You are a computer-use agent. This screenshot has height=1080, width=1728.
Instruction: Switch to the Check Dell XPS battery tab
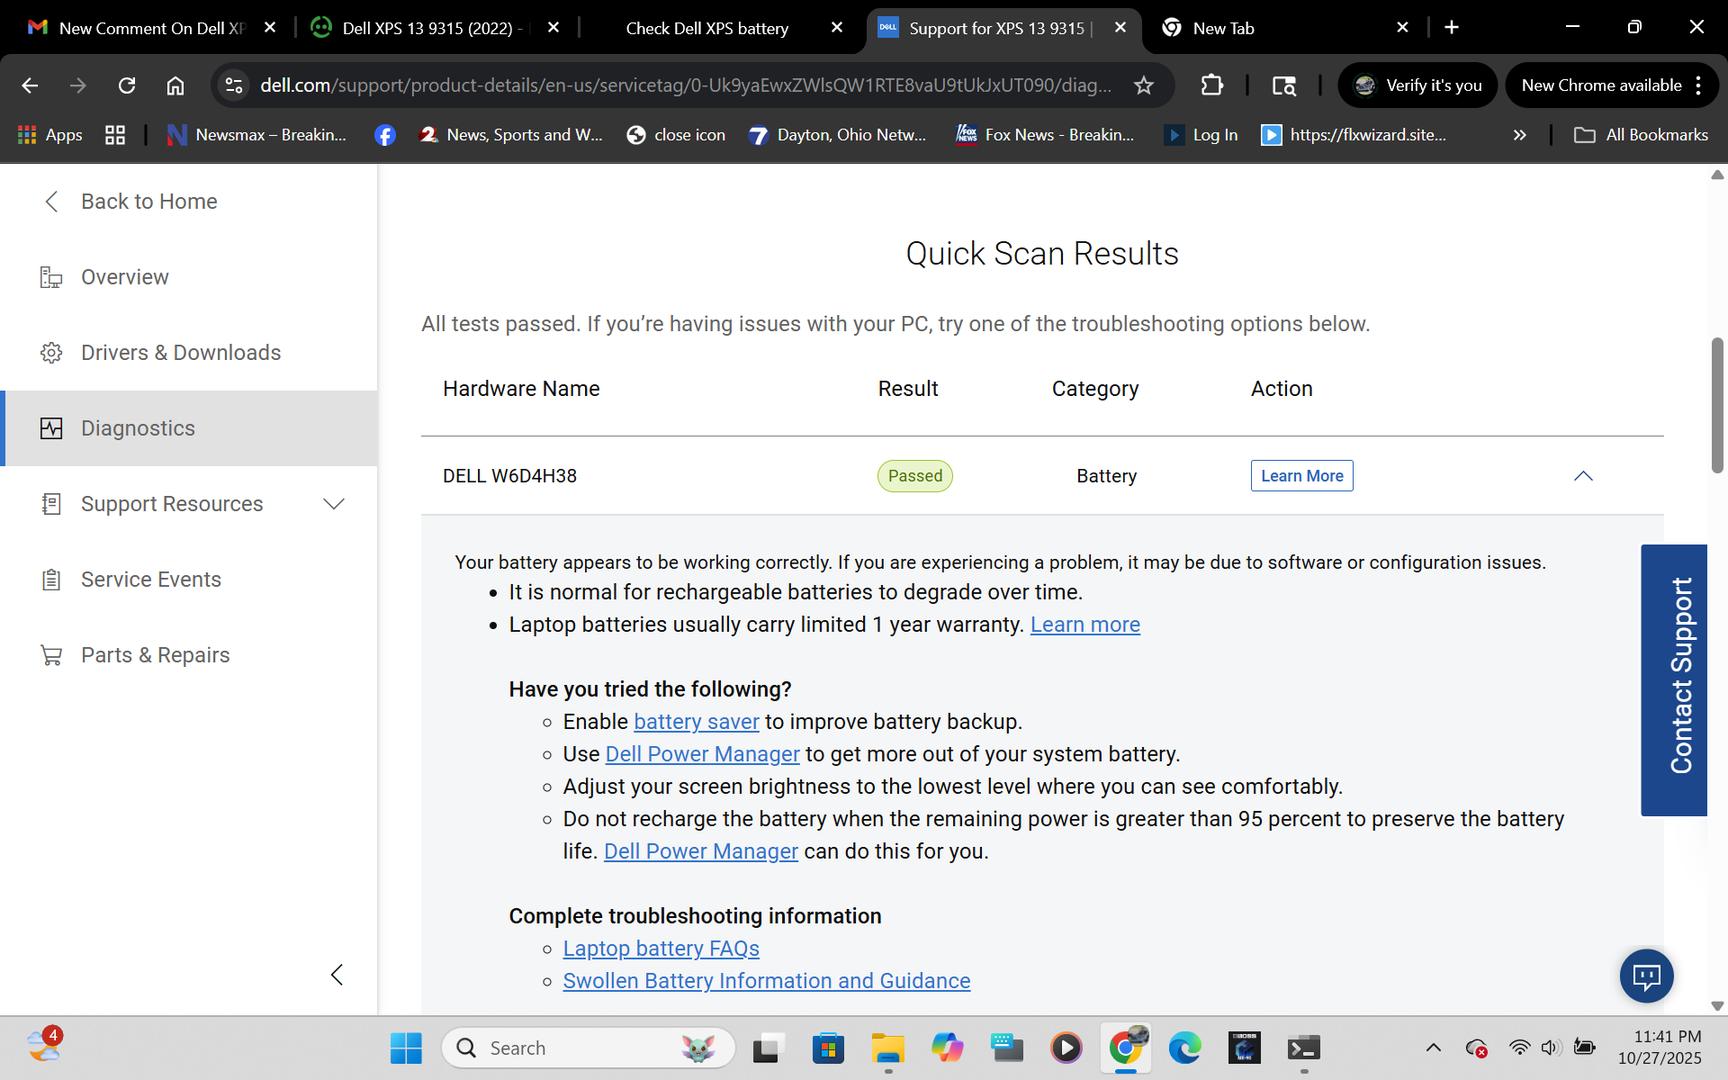(x=721, y=28)
